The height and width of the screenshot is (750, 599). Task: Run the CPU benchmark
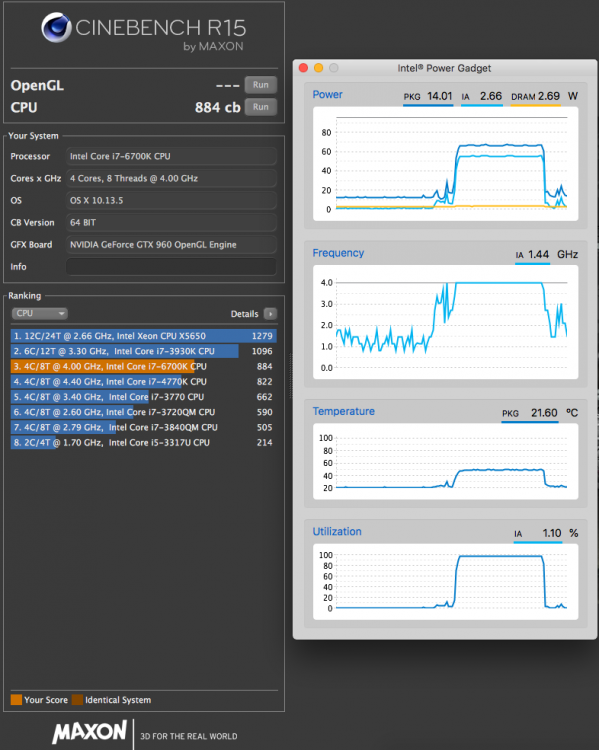pos(260,107)
